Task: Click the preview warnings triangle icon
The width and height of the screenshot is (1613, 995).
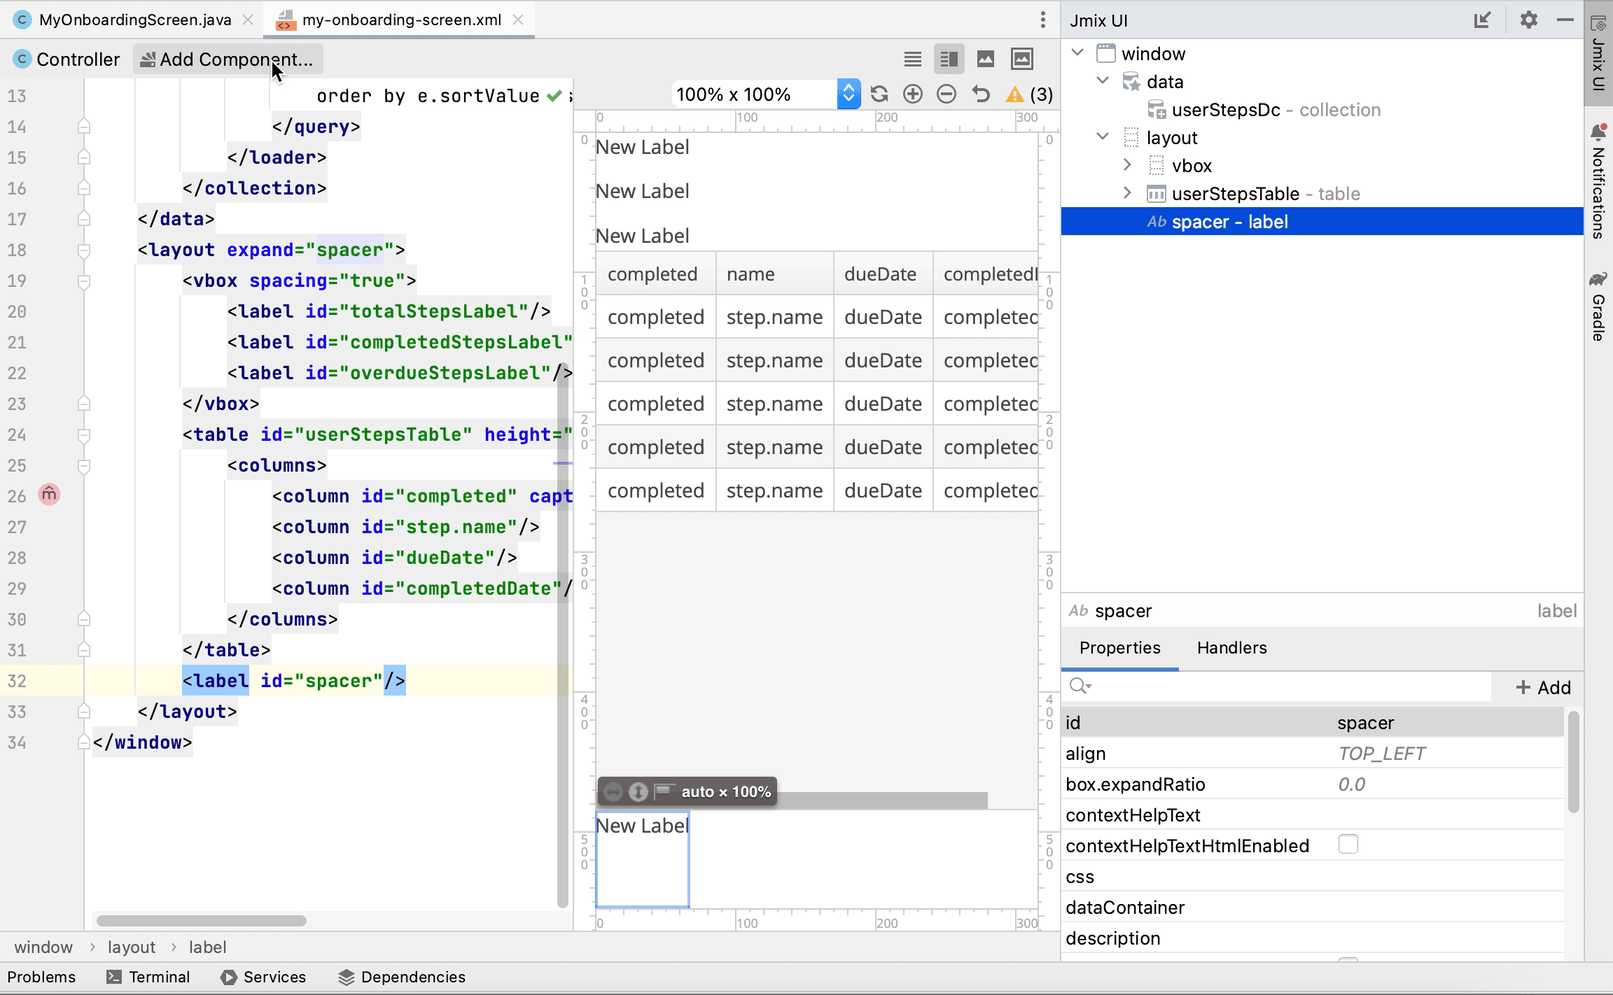Action: point(1015,94)
